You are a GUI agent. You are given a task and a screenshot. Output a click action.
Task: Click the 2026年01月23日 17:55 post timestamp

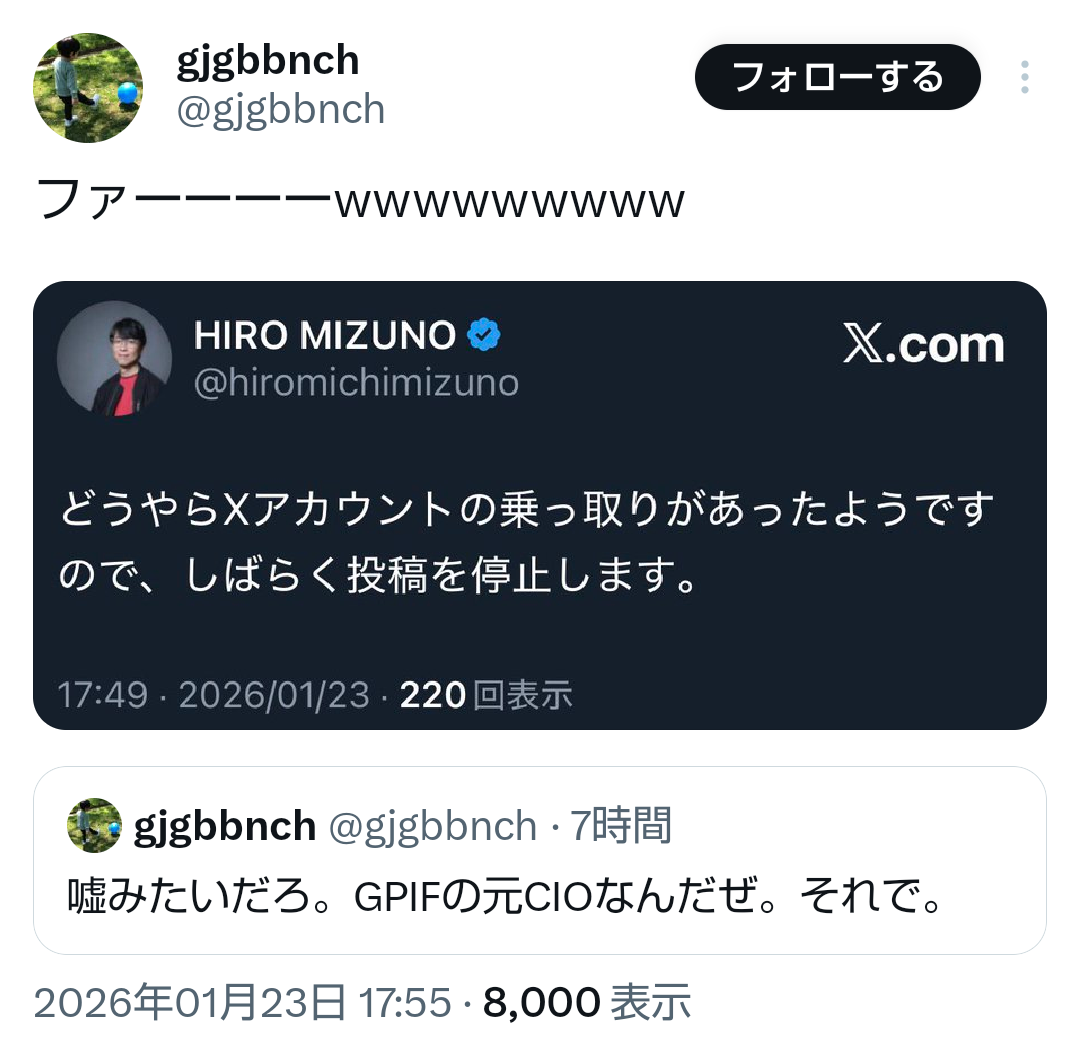point(242,1002)
